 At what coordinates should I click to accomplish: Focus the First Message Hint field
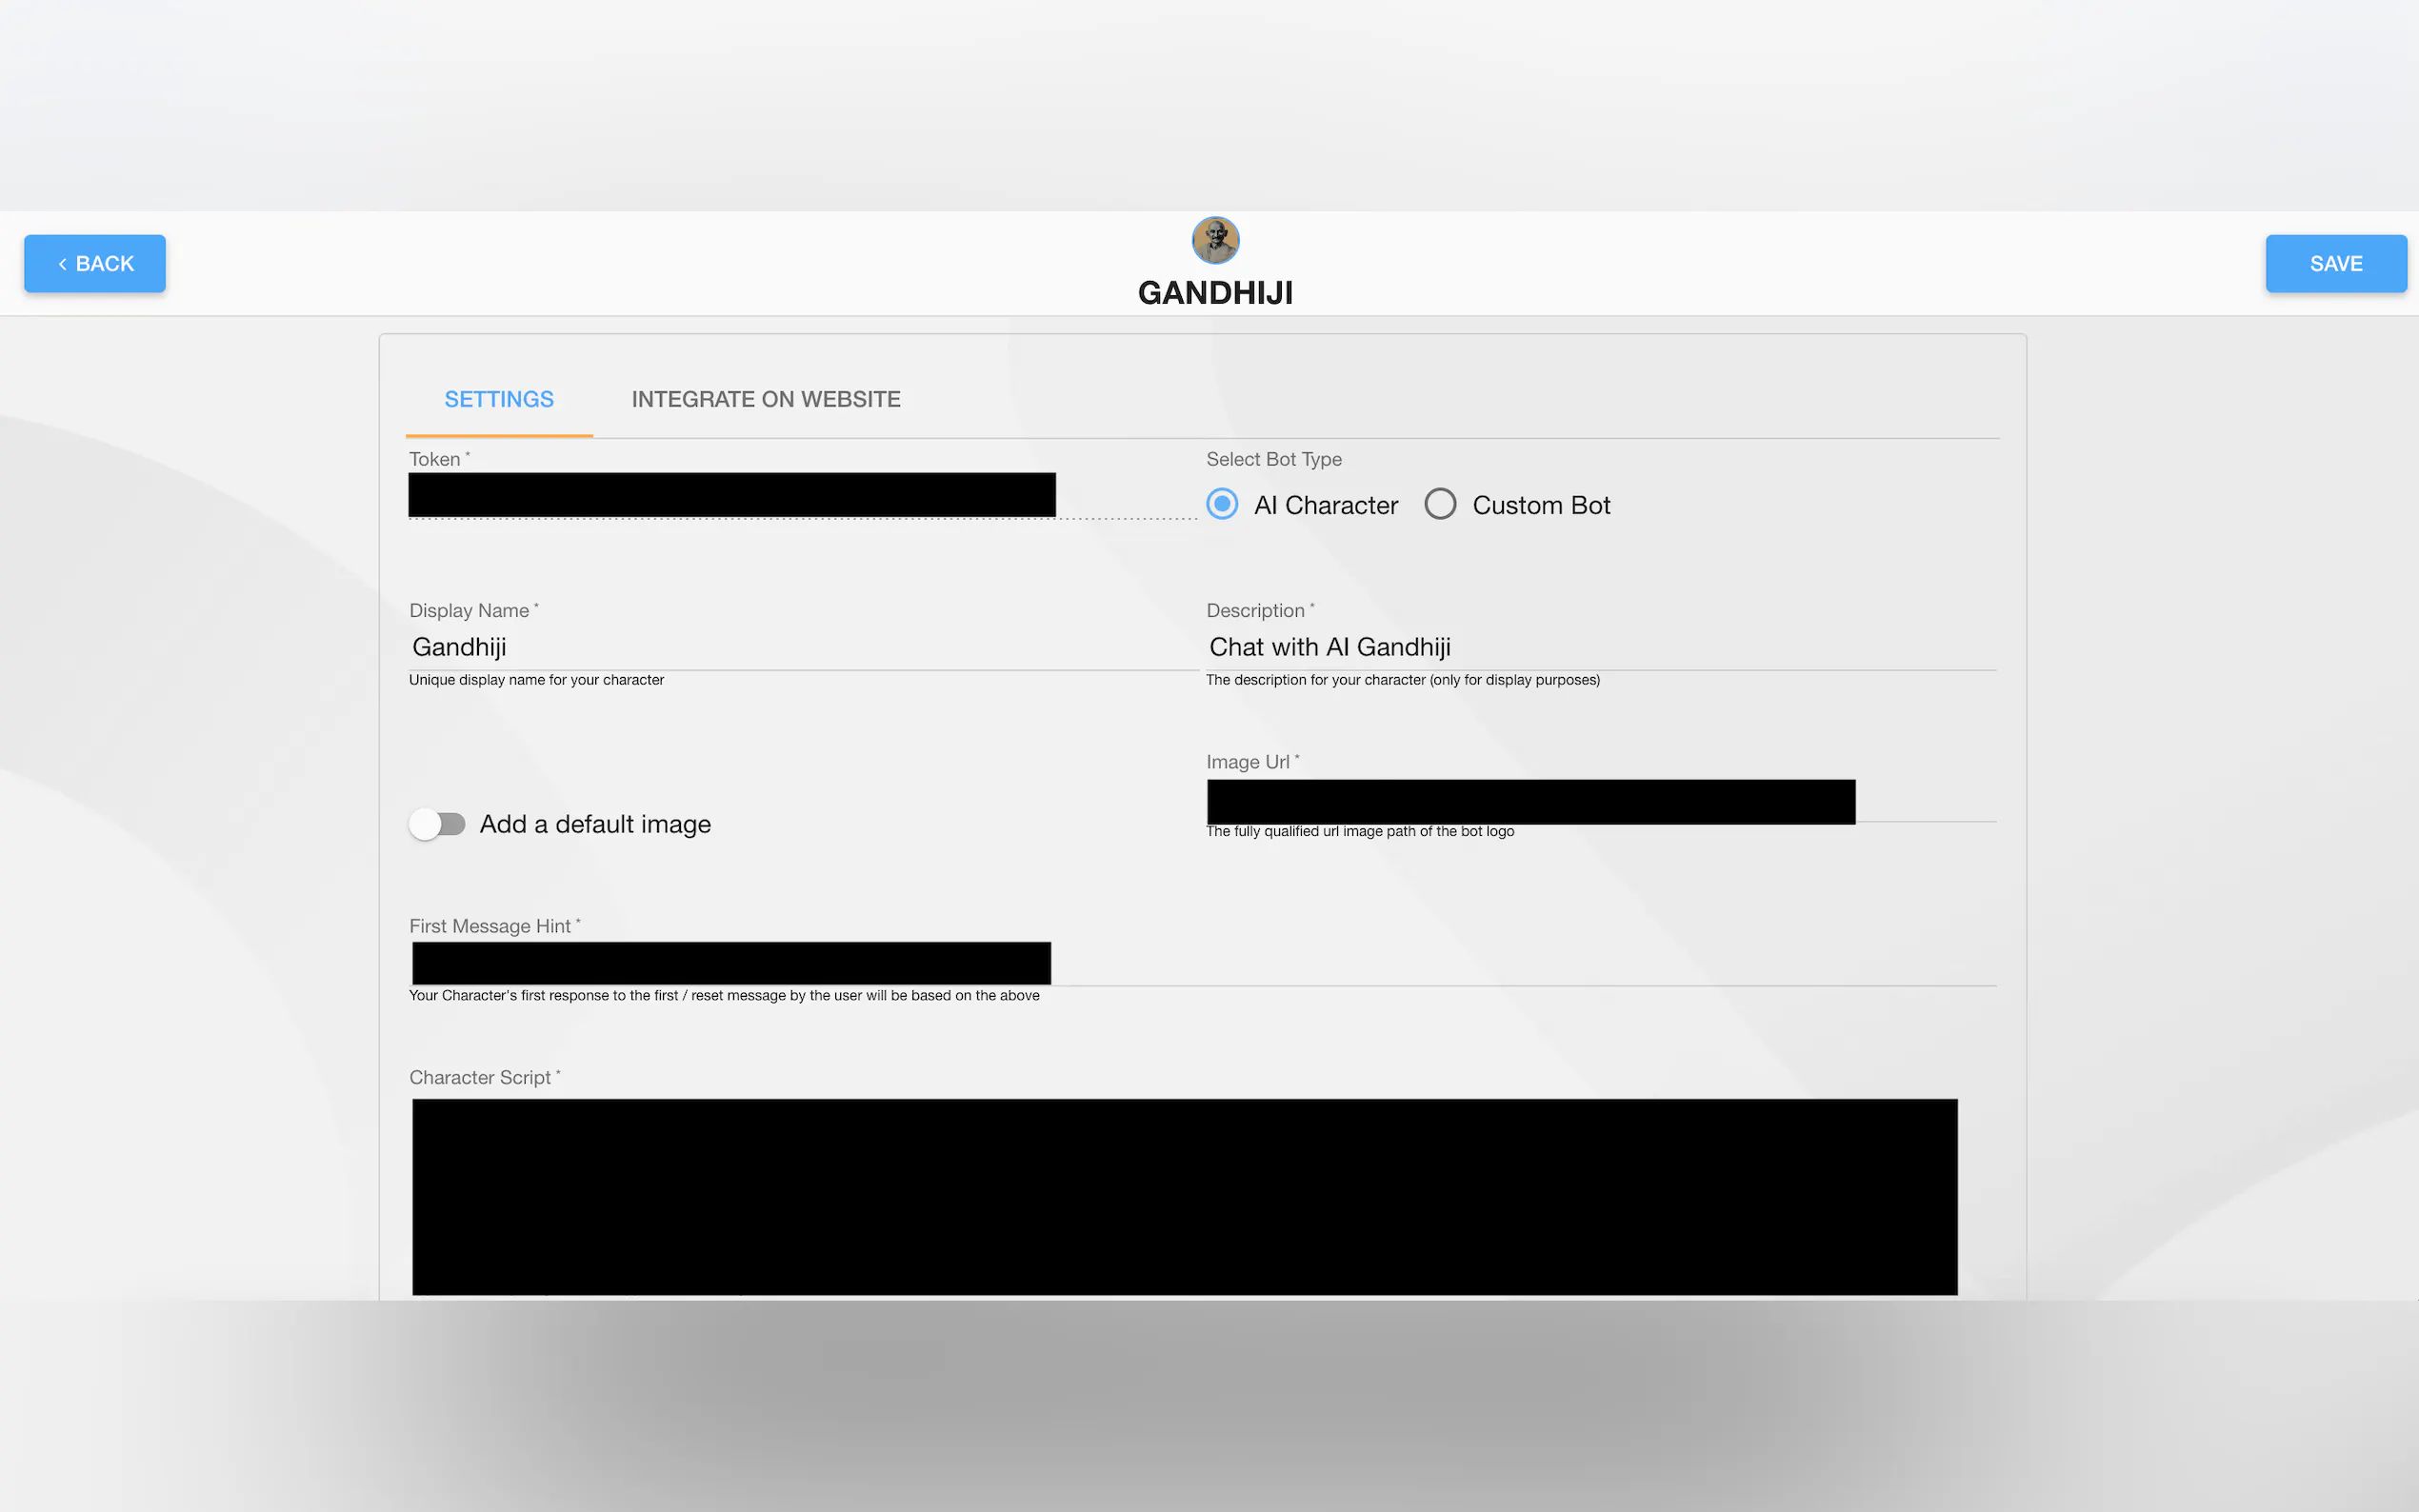click(x=731, y=963)
